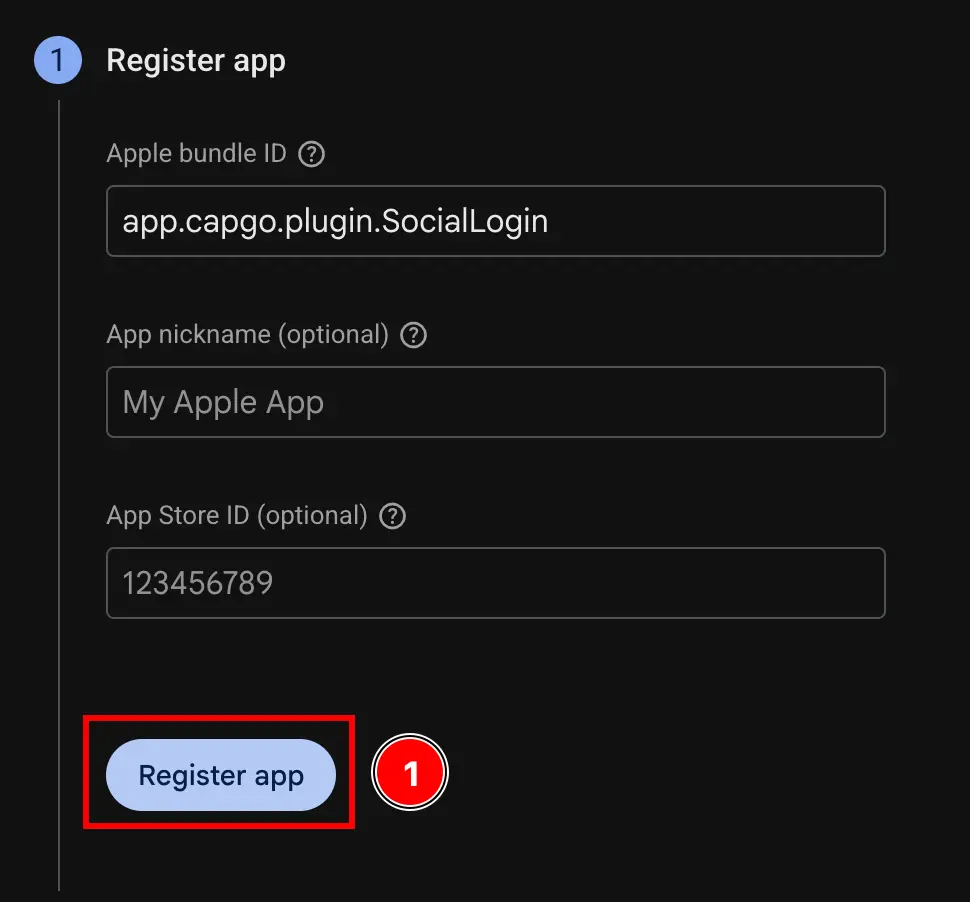
Task: Click the Apple bundle ID input field
Action: [x=495, y=221]
